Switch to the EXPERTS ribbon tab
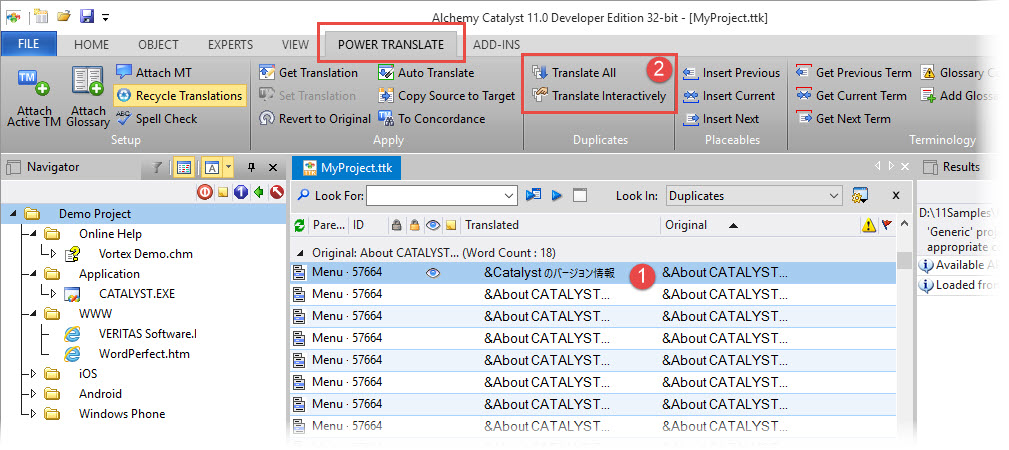Screen dimensions: 1009x450 click(230, 44)
